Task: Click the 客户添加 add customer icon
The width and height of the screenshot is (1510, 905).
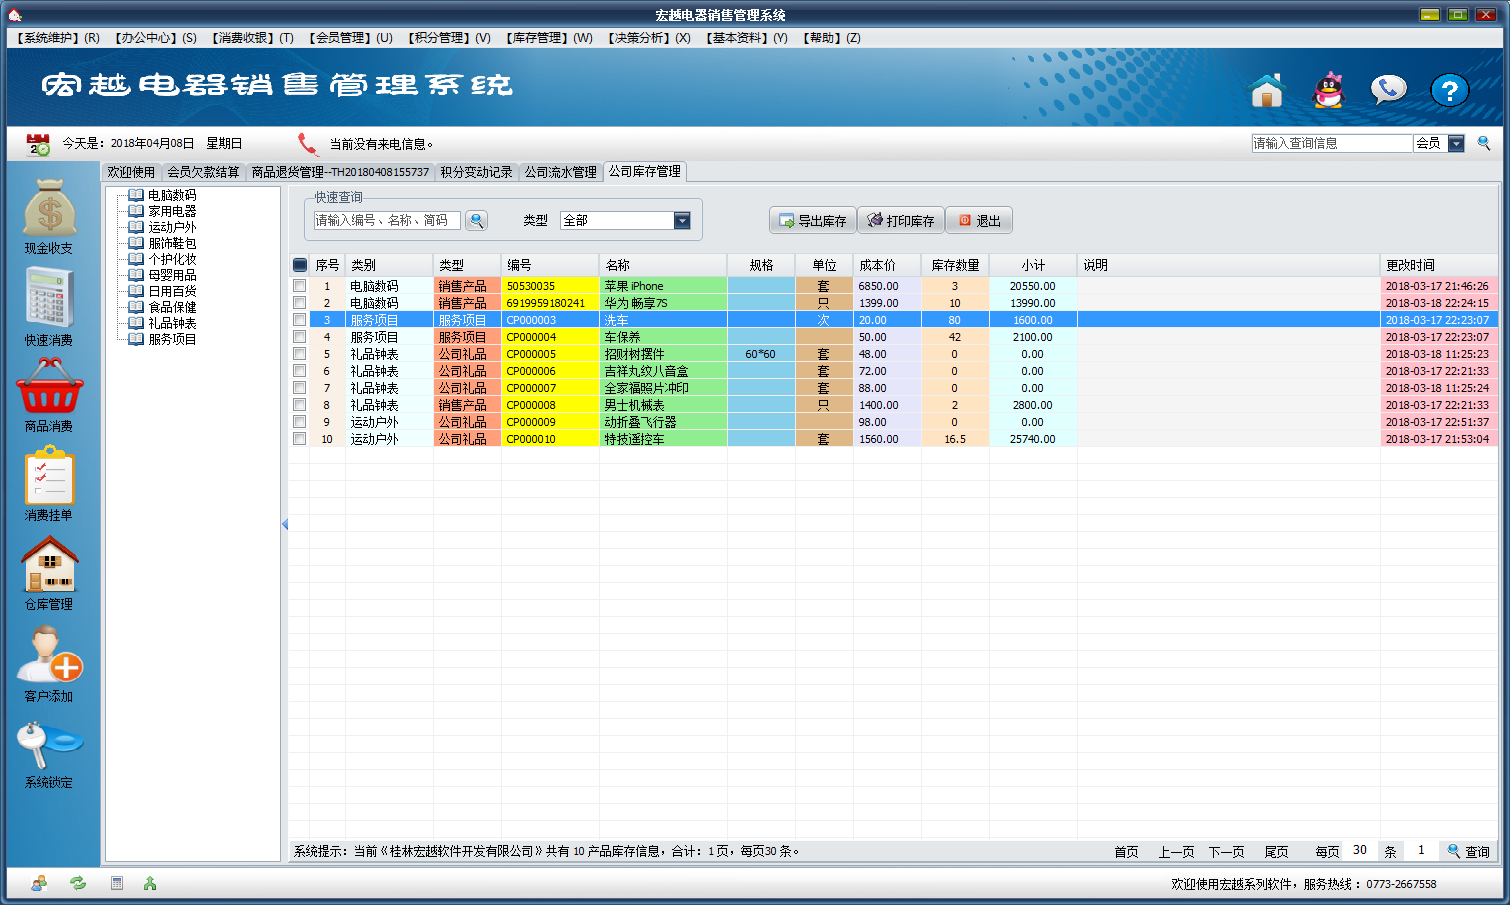Action: click(x=49, y=655)
